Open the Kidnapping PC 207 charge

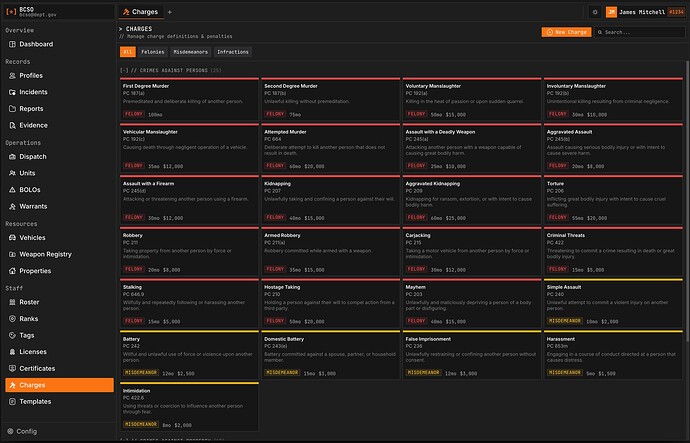coord(330,200)
